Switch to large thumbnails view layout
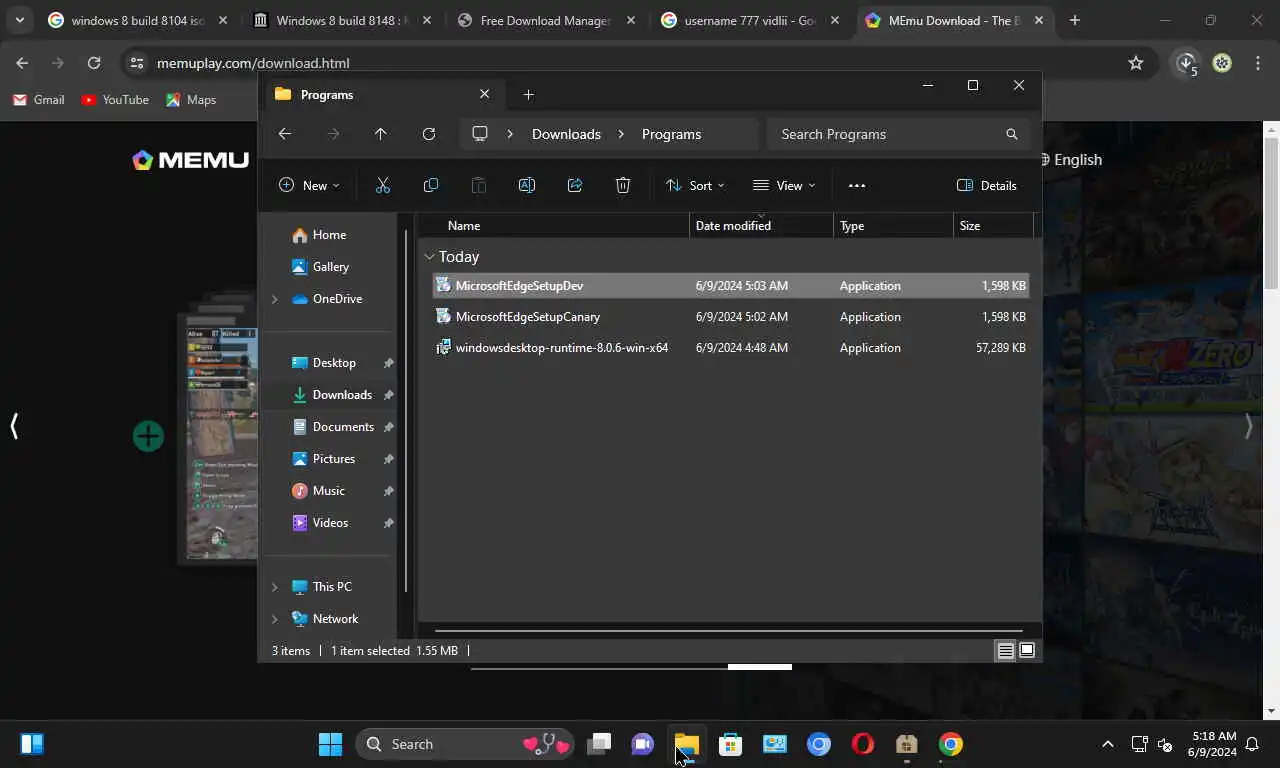Viewport: 1280px width, 768px height. [x=1027, y=650]
